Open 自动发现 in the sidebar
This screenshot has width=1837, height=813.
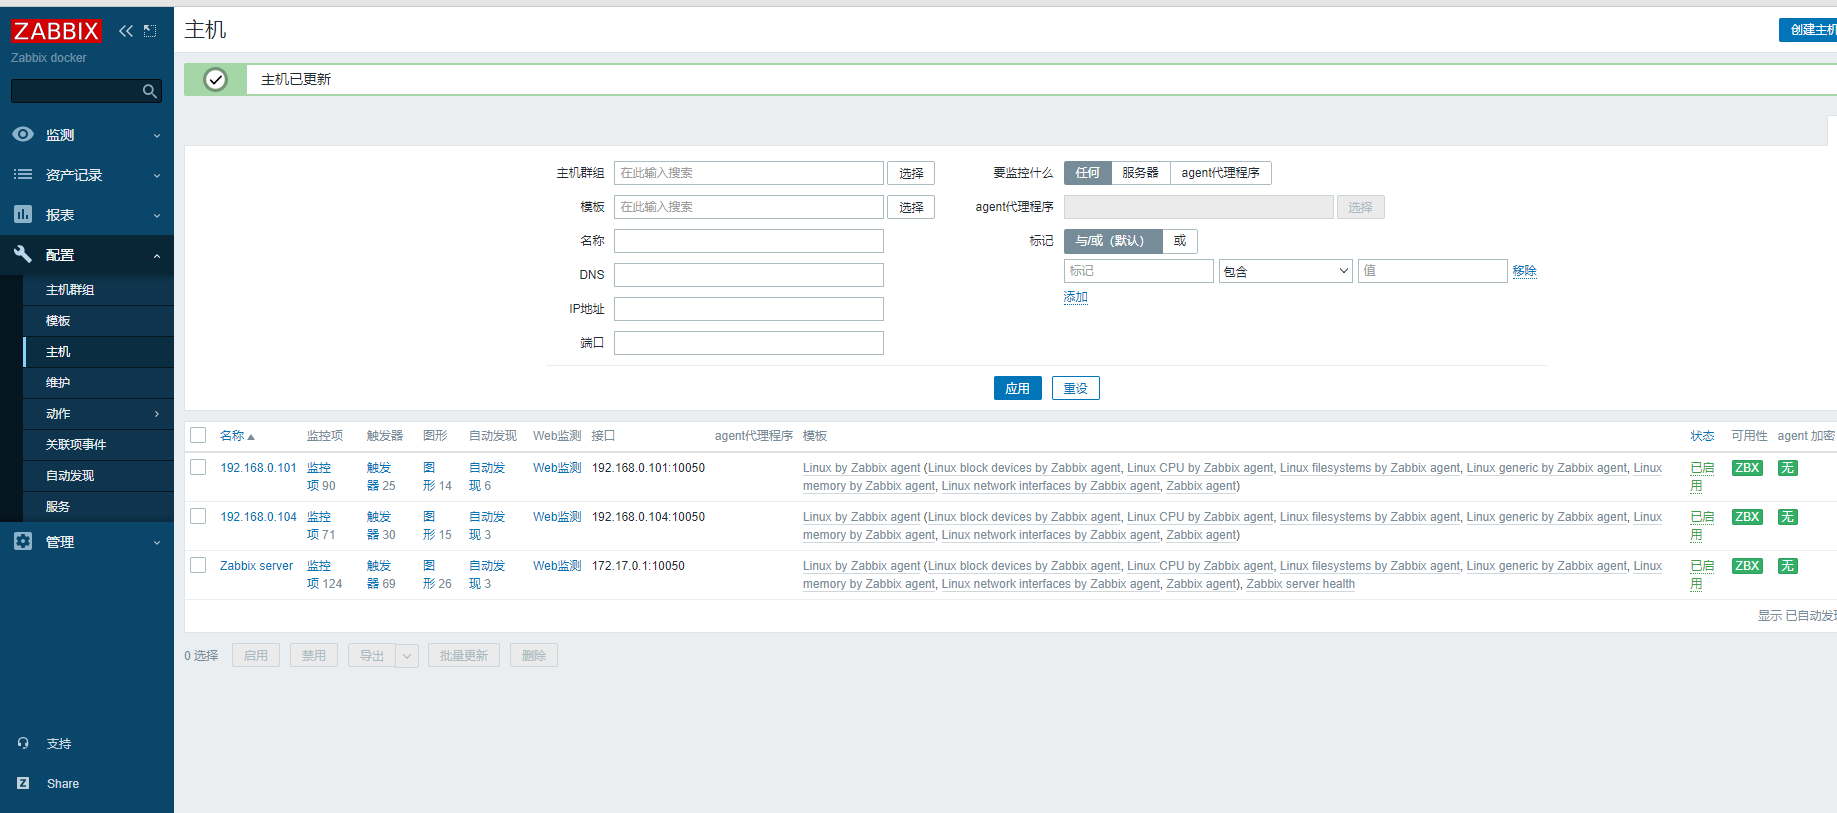pos(70,476)
